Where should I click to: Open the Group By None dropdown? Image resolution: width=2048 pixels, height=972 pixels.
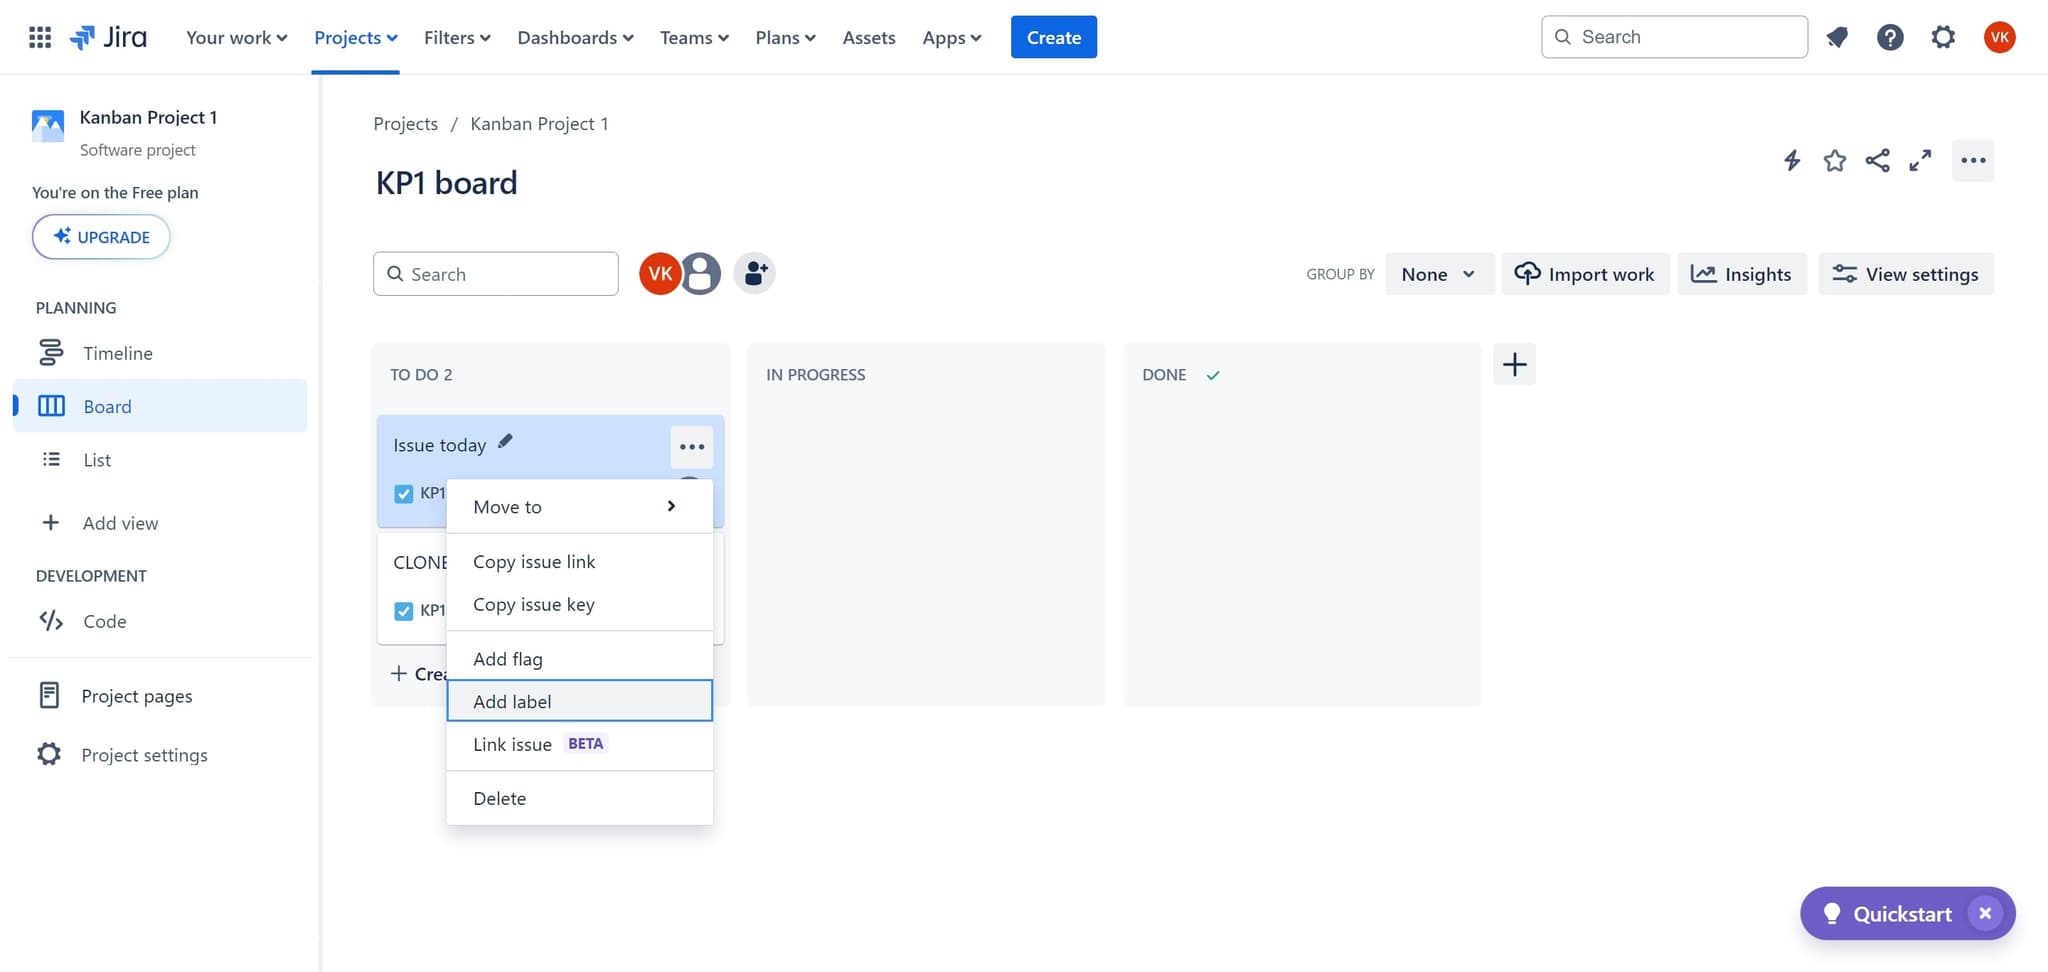[1438, 274]
